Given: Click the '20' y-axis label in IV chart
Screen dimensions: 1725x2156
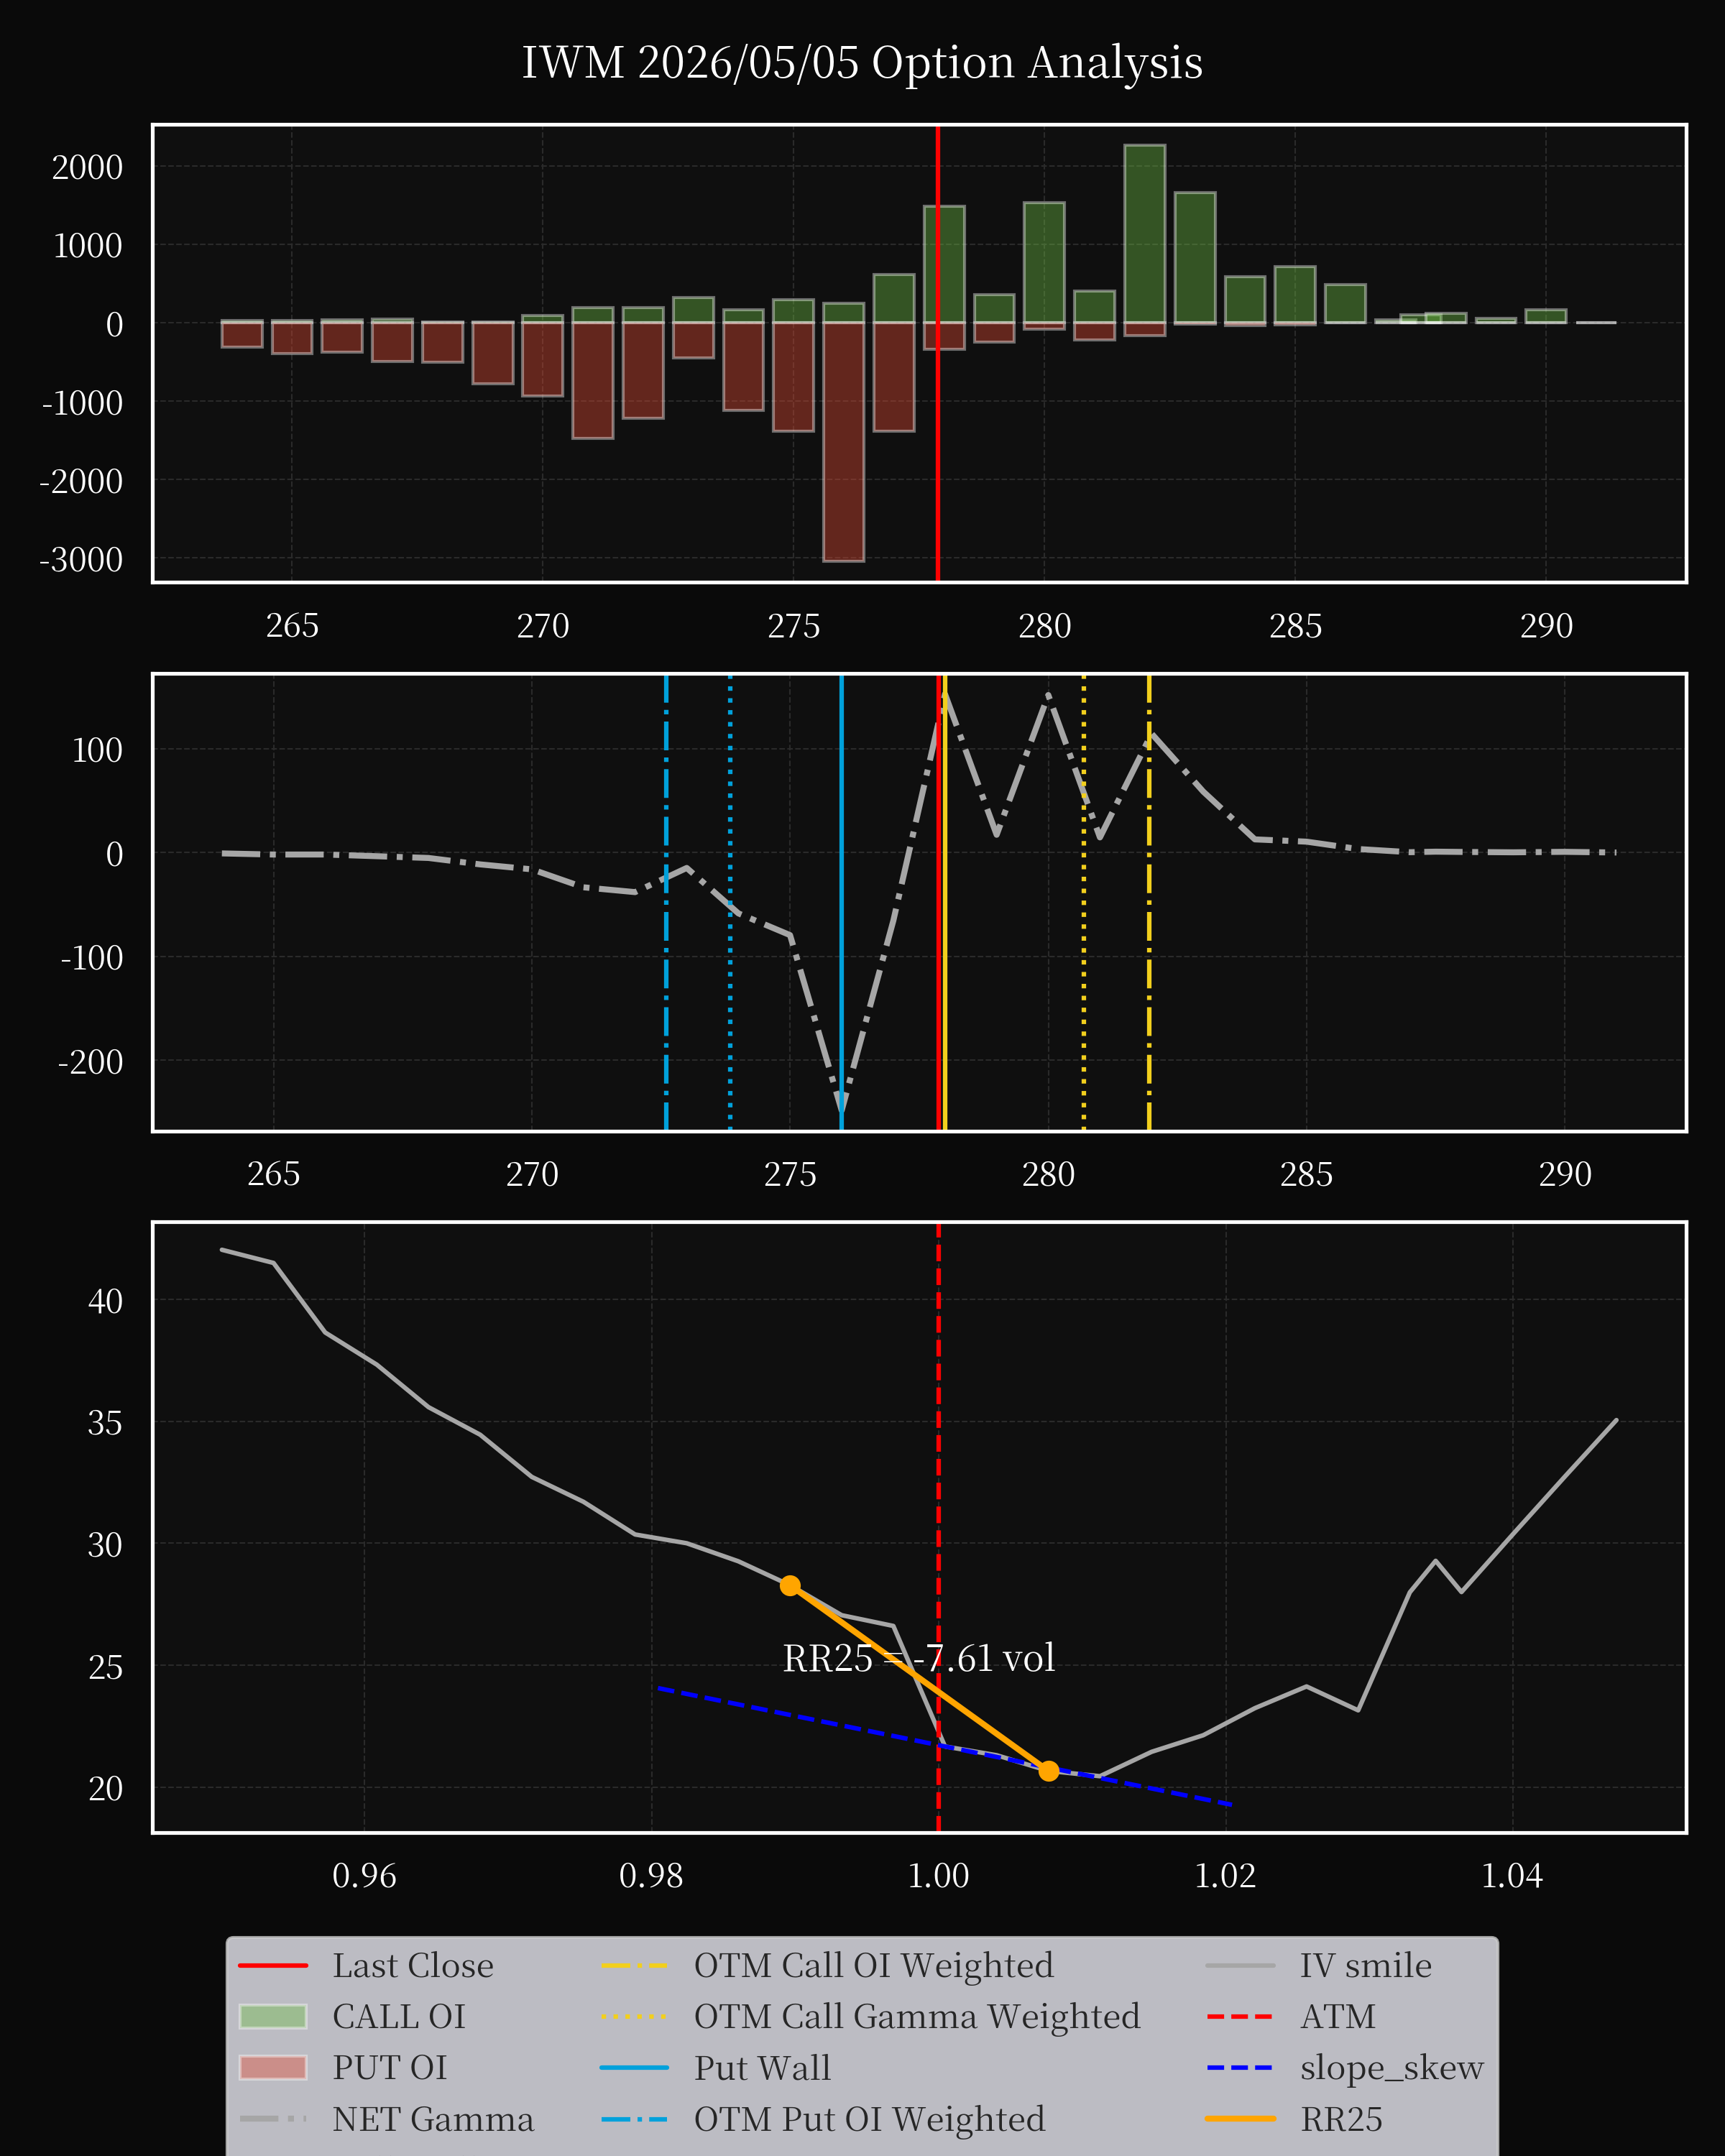Looking at the screenshot, I should (105, 1787).
